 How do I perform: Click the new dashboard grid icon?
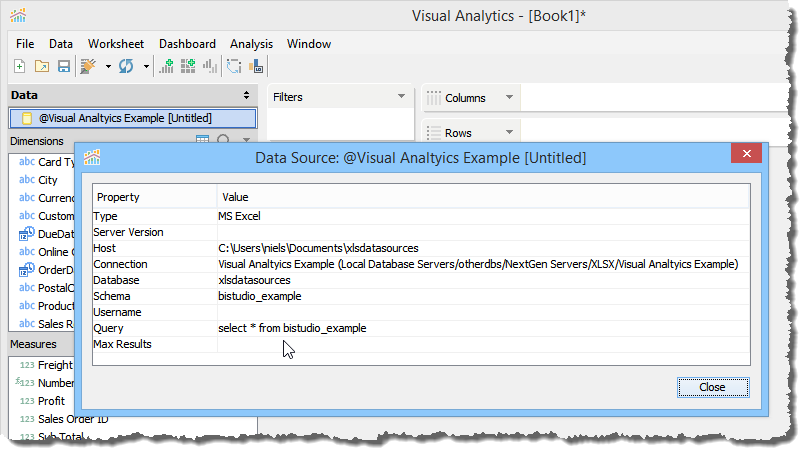(188, 67)
